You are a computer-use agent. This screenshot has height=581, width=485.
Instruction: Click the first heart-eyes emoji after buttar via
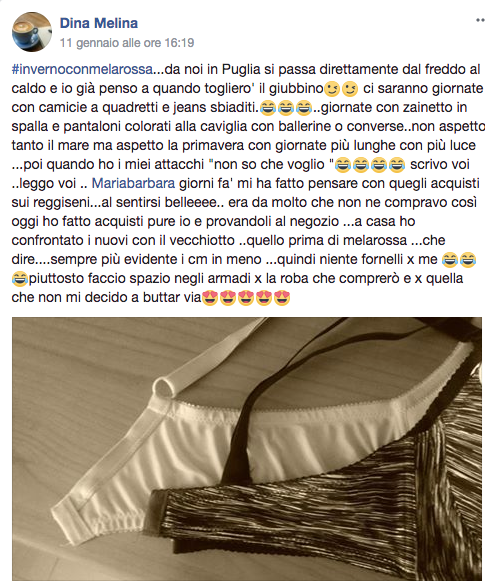(x=210, y=298)
